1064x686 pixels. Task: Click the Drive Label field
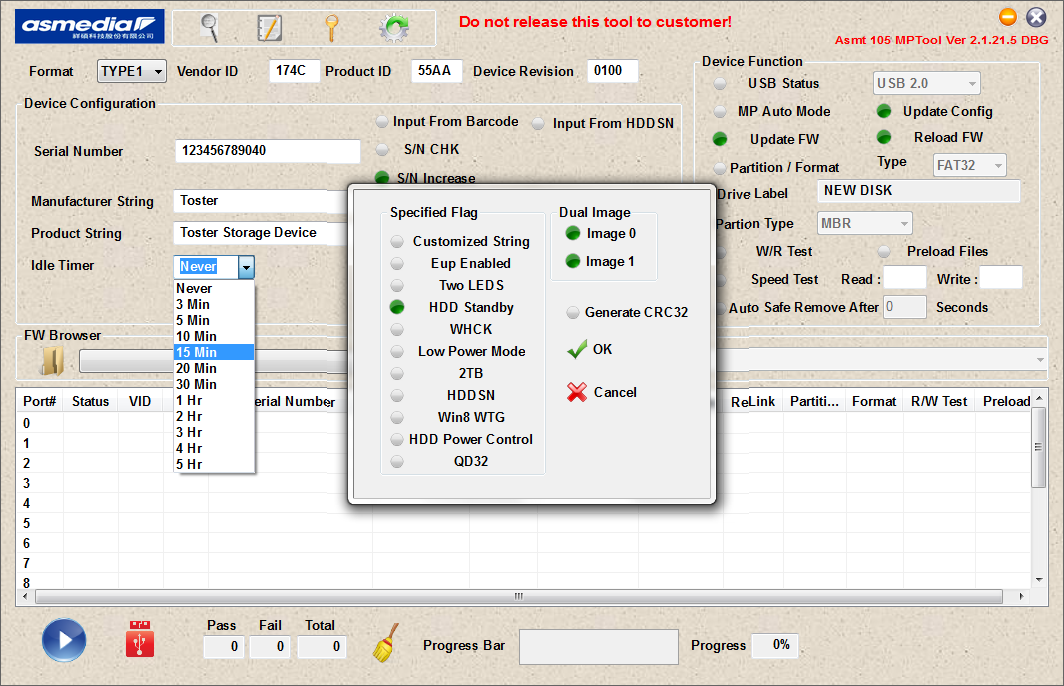click(918, 191)
